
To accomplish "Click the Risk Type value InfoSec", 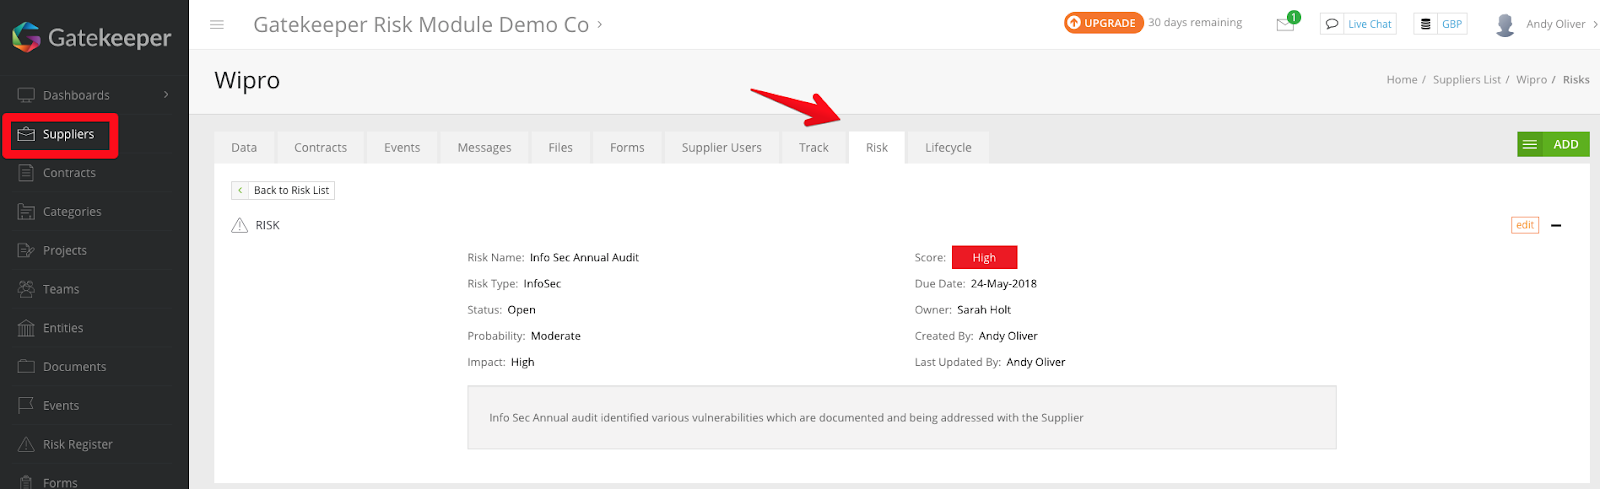I will pyautogui.click(x=542, y=284).
